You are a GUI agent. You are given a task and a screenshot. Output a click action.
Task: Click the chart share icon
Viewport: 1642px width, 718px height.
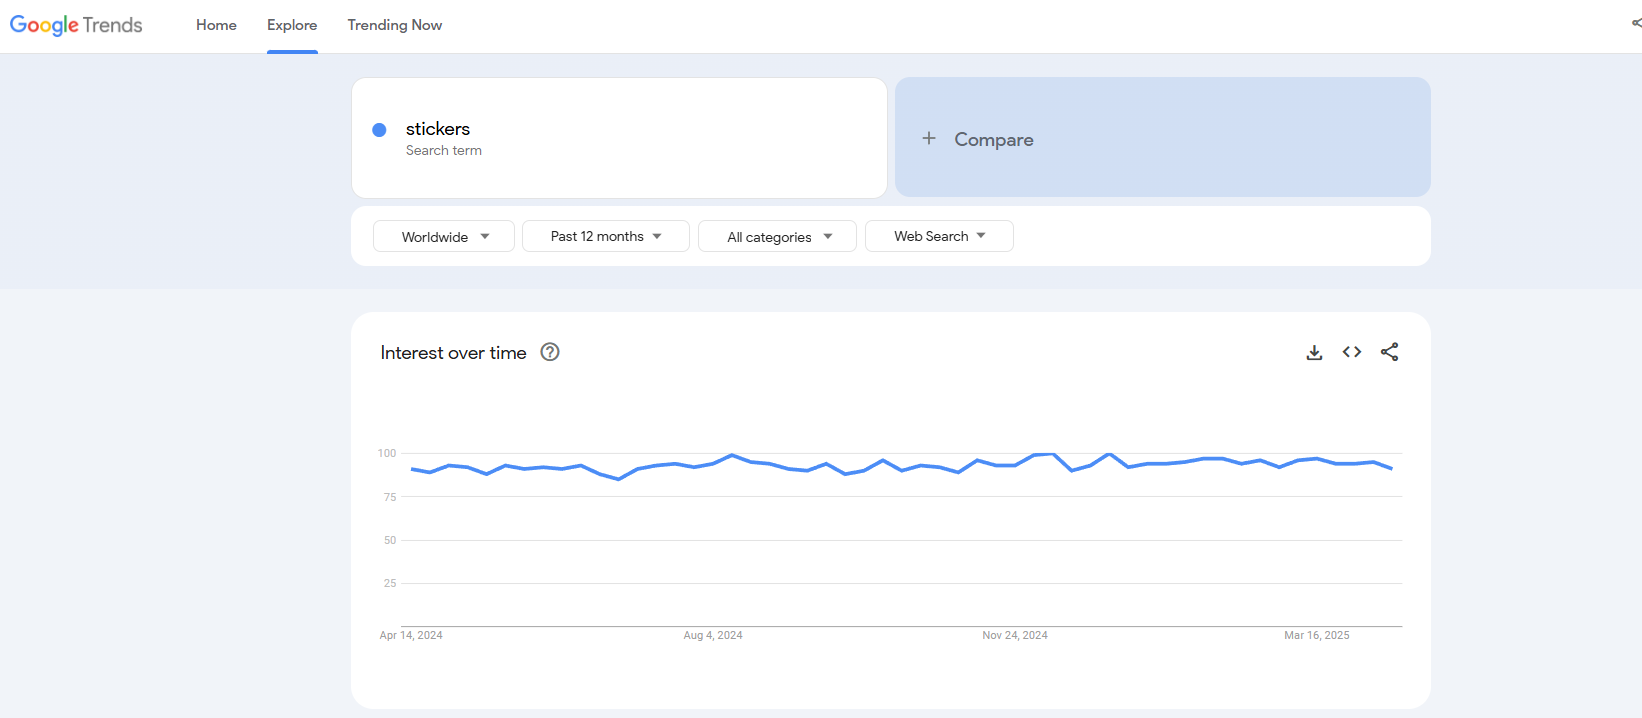pyautogui.click(x=1390, y=352)
